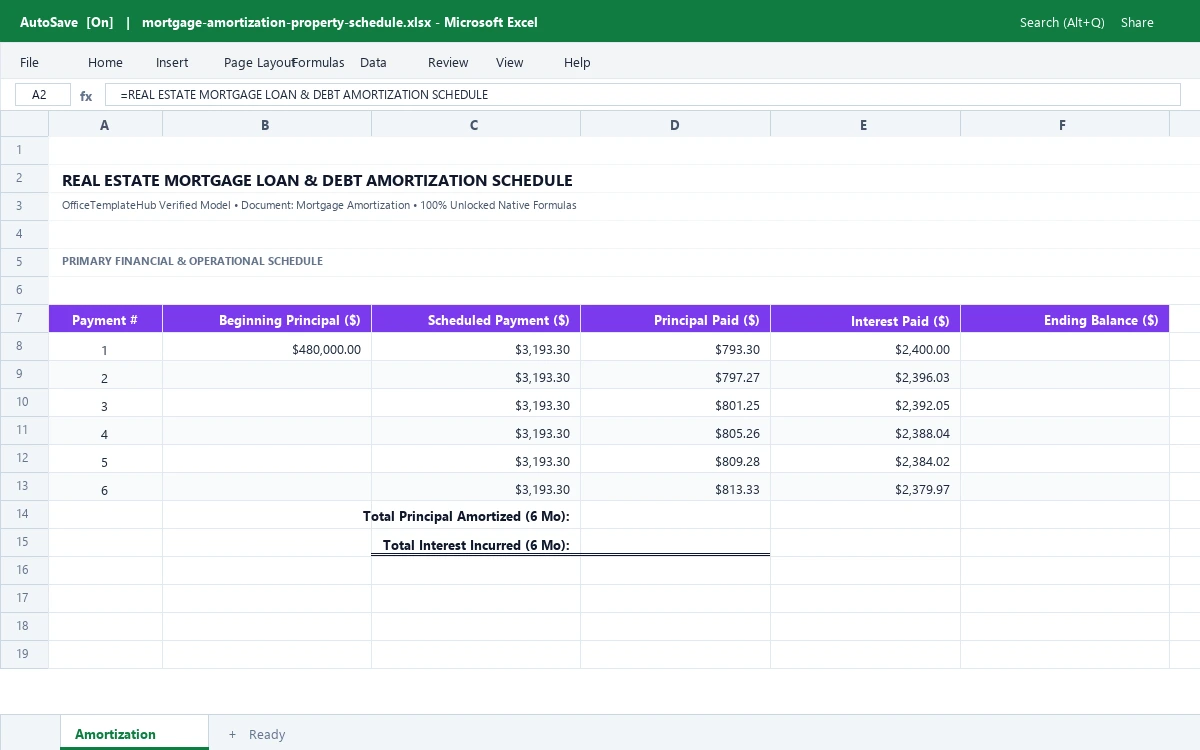This screenshot has height=750, width=1200.
Task: Select Scheduled Payment cell for payment 4
Action: tap(475, 431)
